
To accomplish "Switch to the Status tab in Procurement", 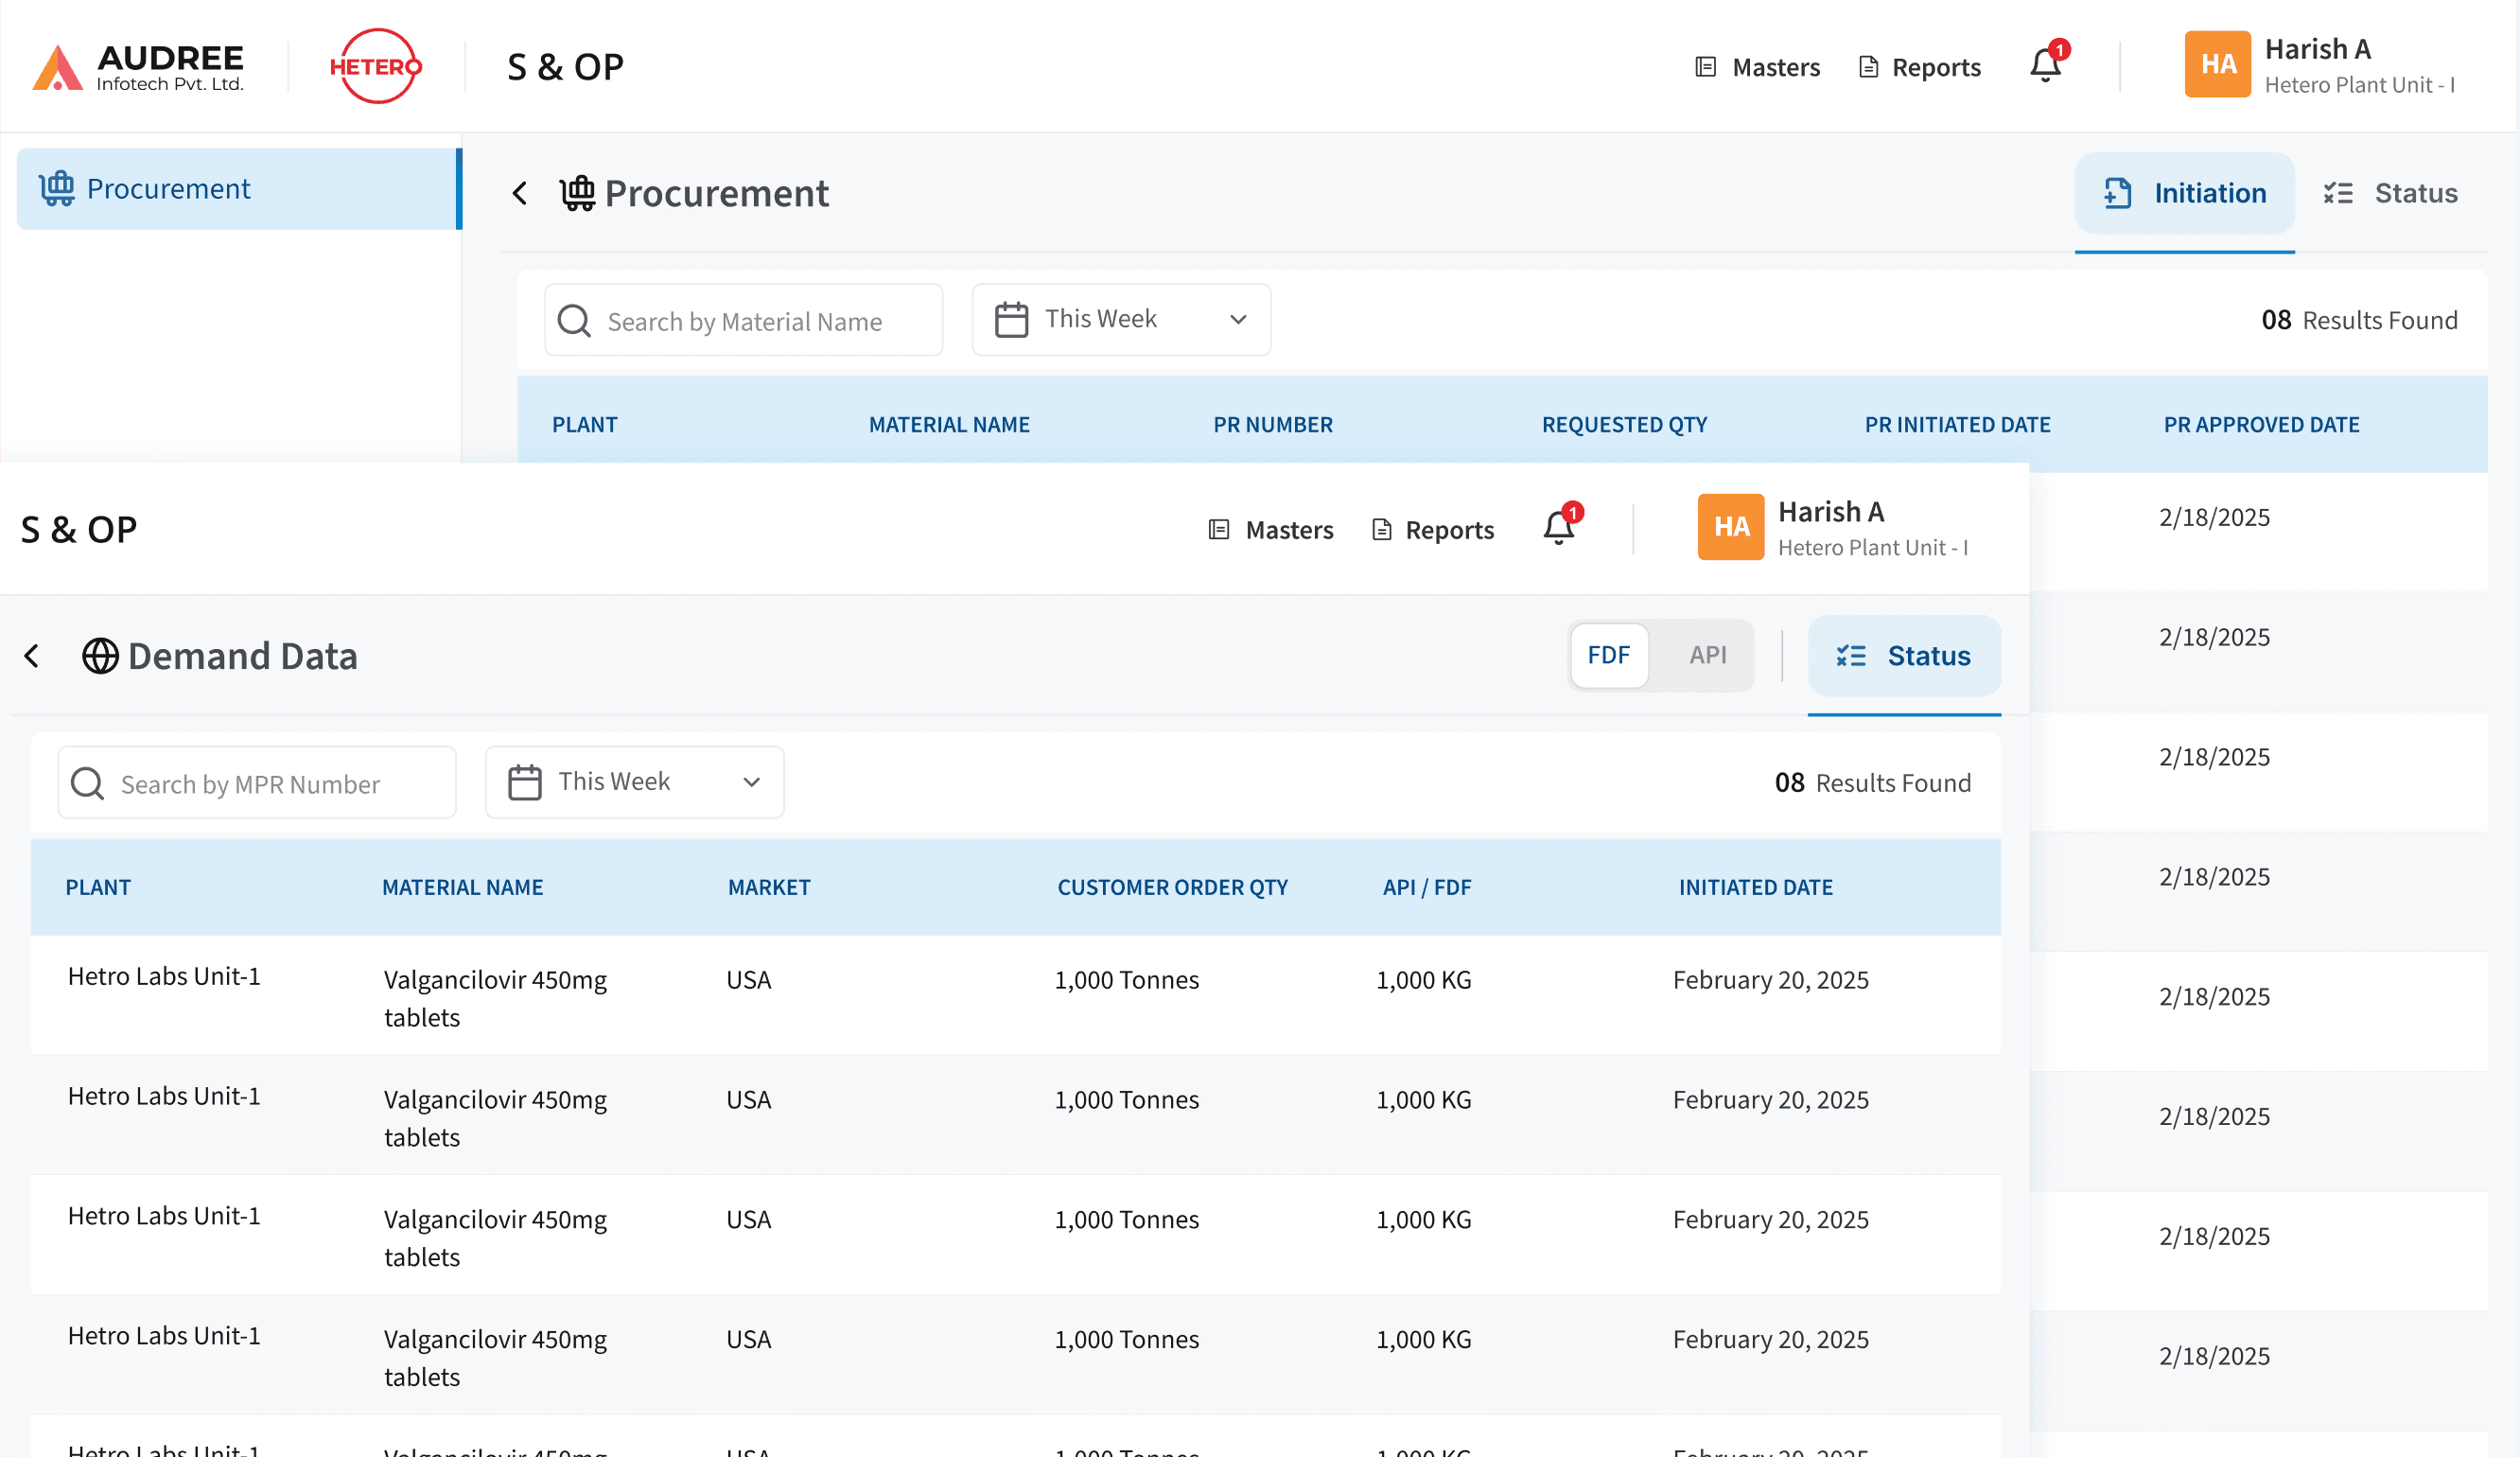I will pyautogui.click(x=2391, y=193).
